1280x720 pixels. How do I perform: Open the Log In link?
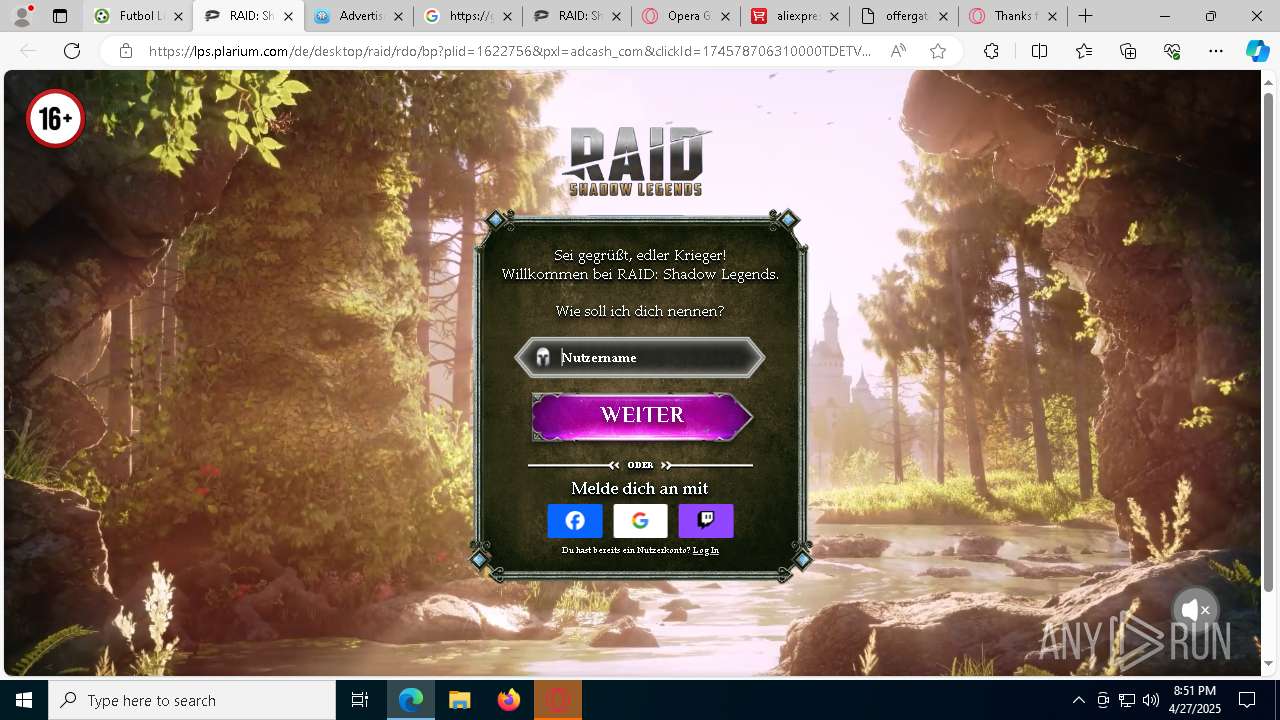coord(706,550)
